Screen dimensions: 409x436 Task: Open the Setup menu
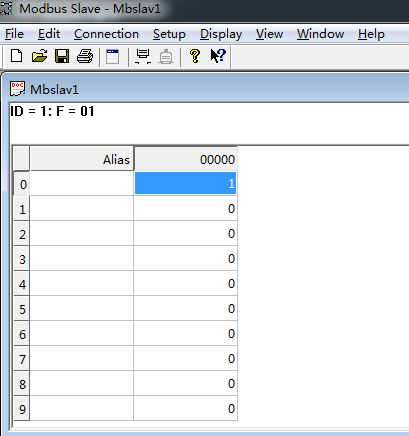[169, 34]
